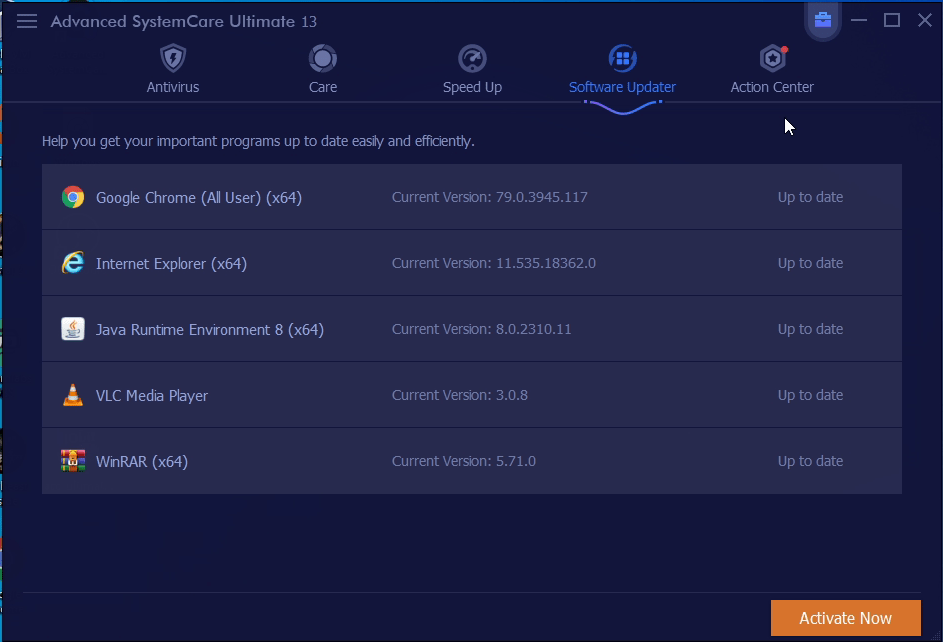This screenshot has width=943, height=642.
Task: Click Up to date status for Internet Explorer
Action: [810, 263]
